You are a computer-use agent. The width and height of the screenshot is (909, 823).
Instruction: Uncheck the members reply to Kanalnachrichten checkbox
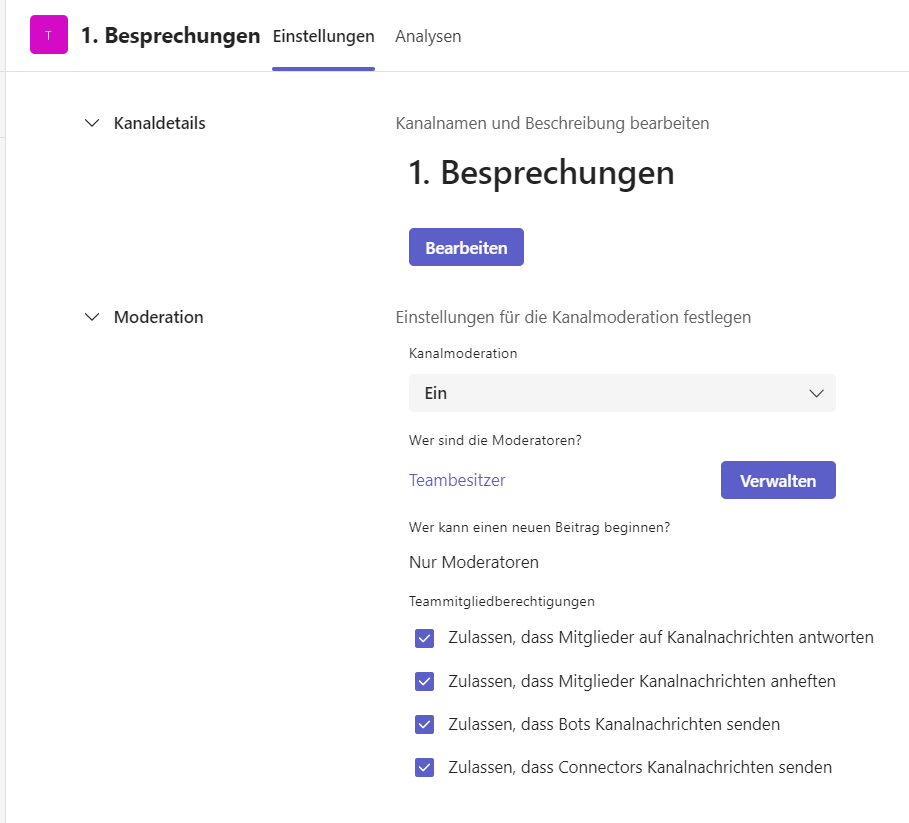[425, 638]
